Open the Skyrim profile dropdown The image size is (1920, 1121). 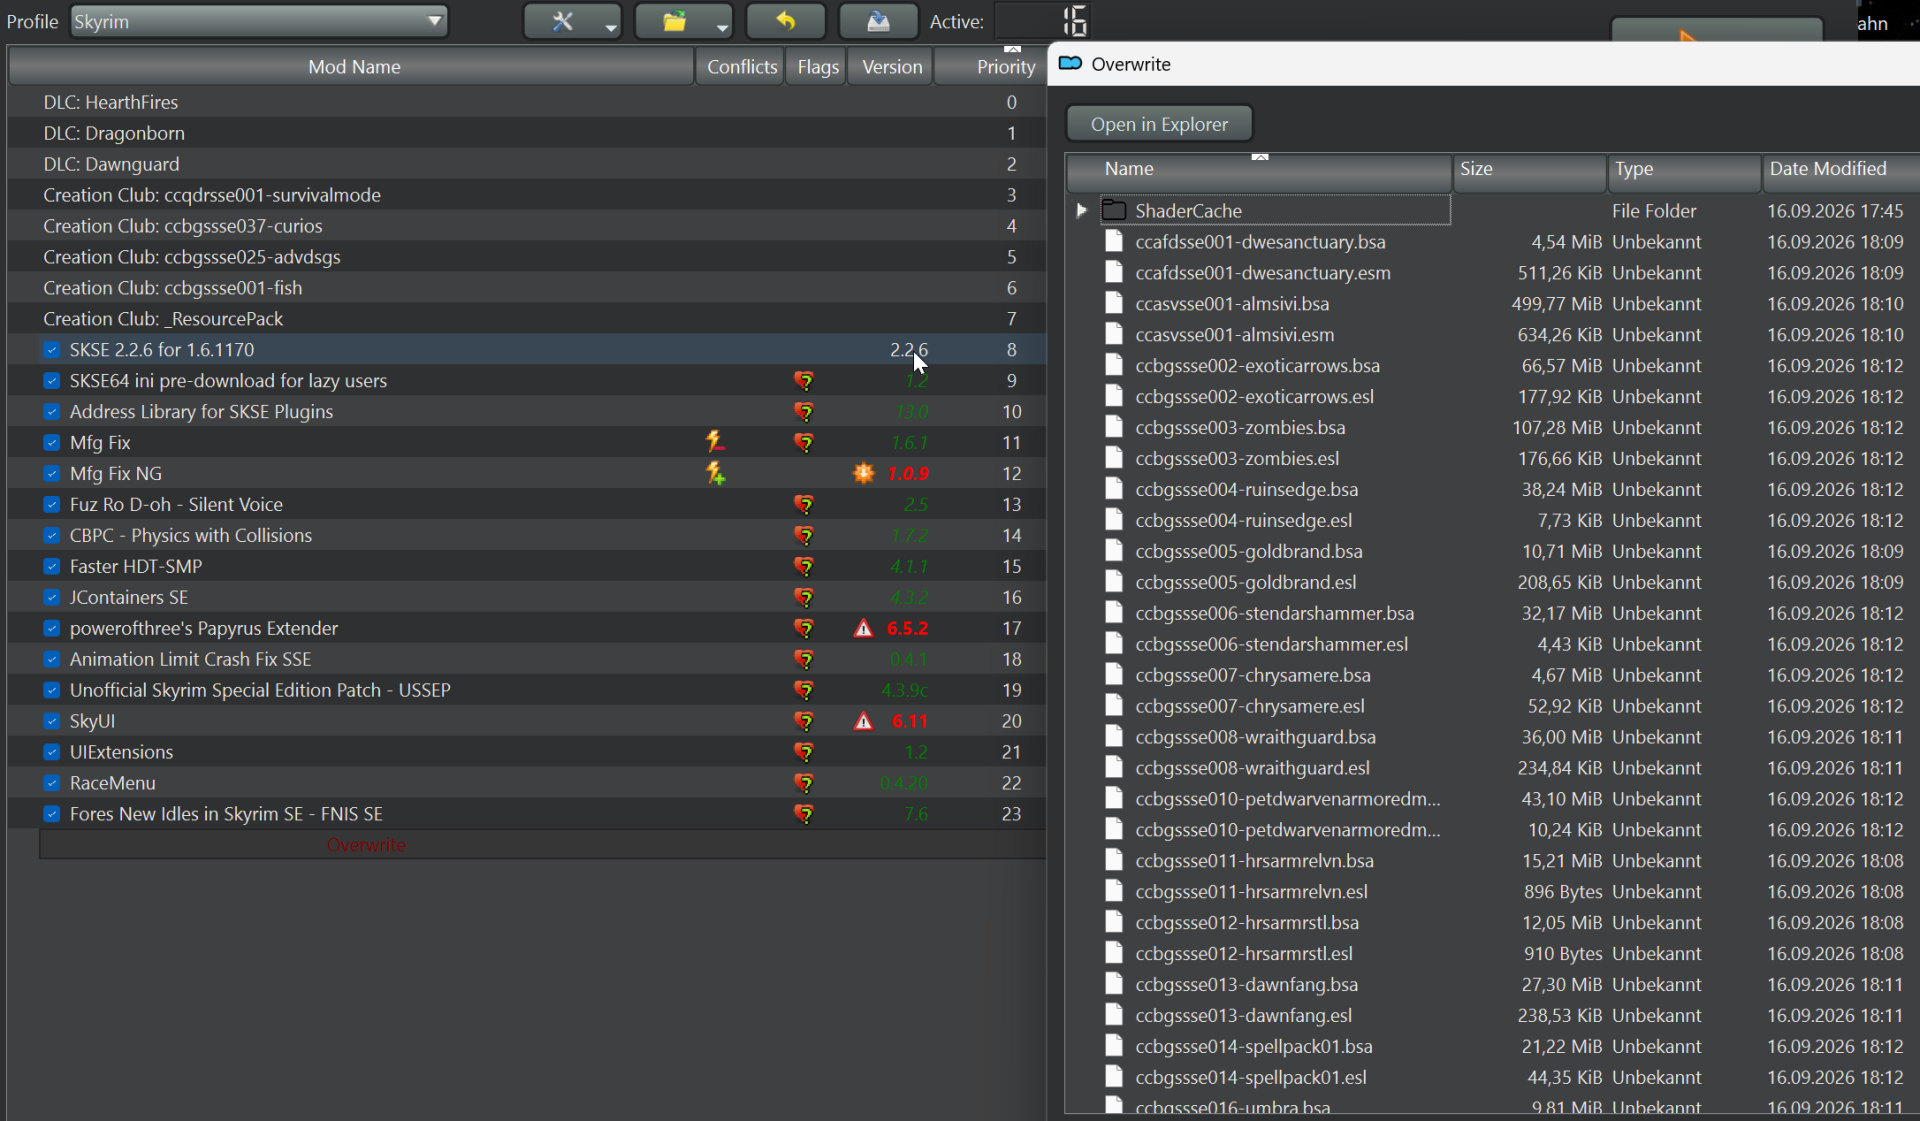click(x=258, y=21)
